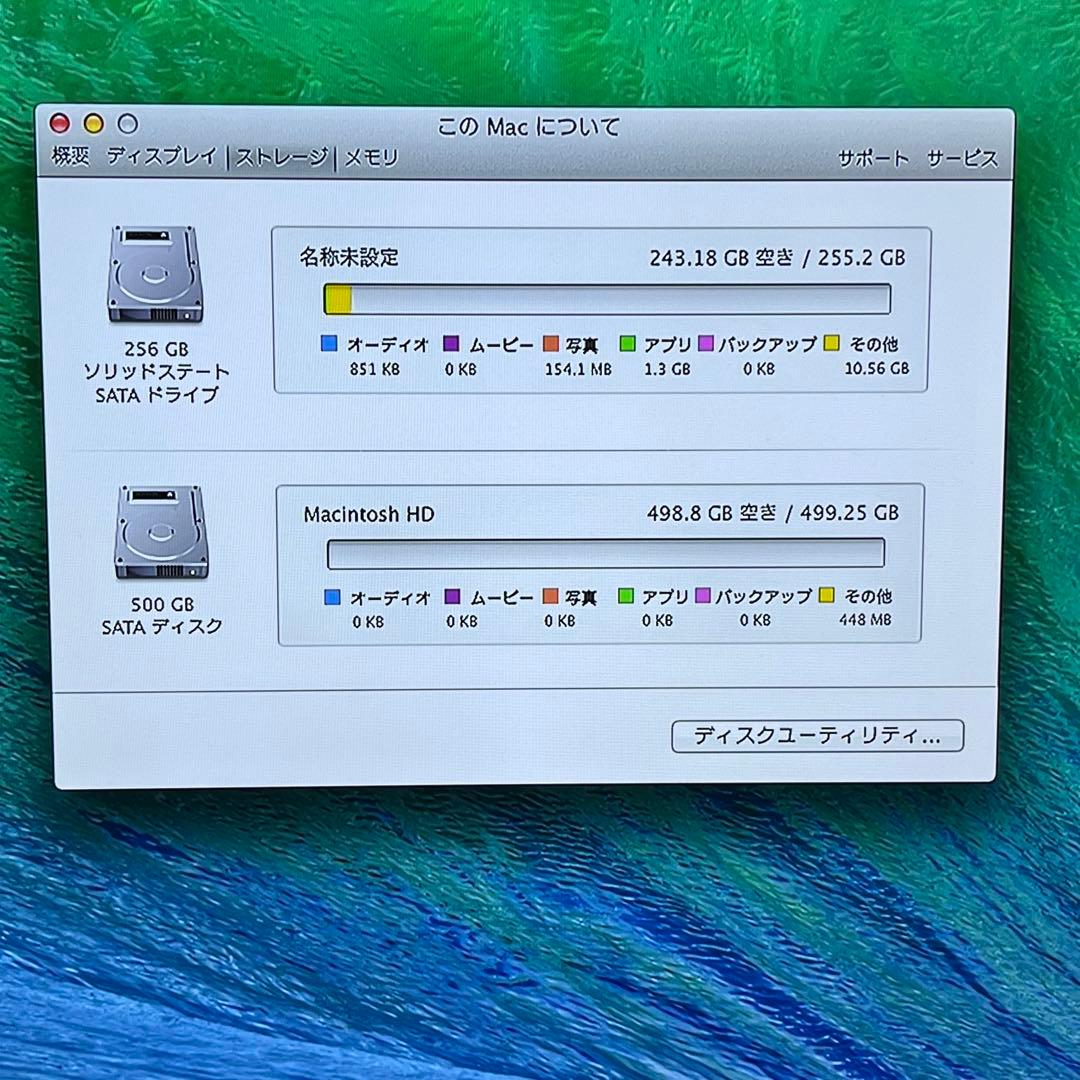Click the Macintosh HD volume name label
Viewport: 1080px width, 1080px height.
[x=368, y=514]
